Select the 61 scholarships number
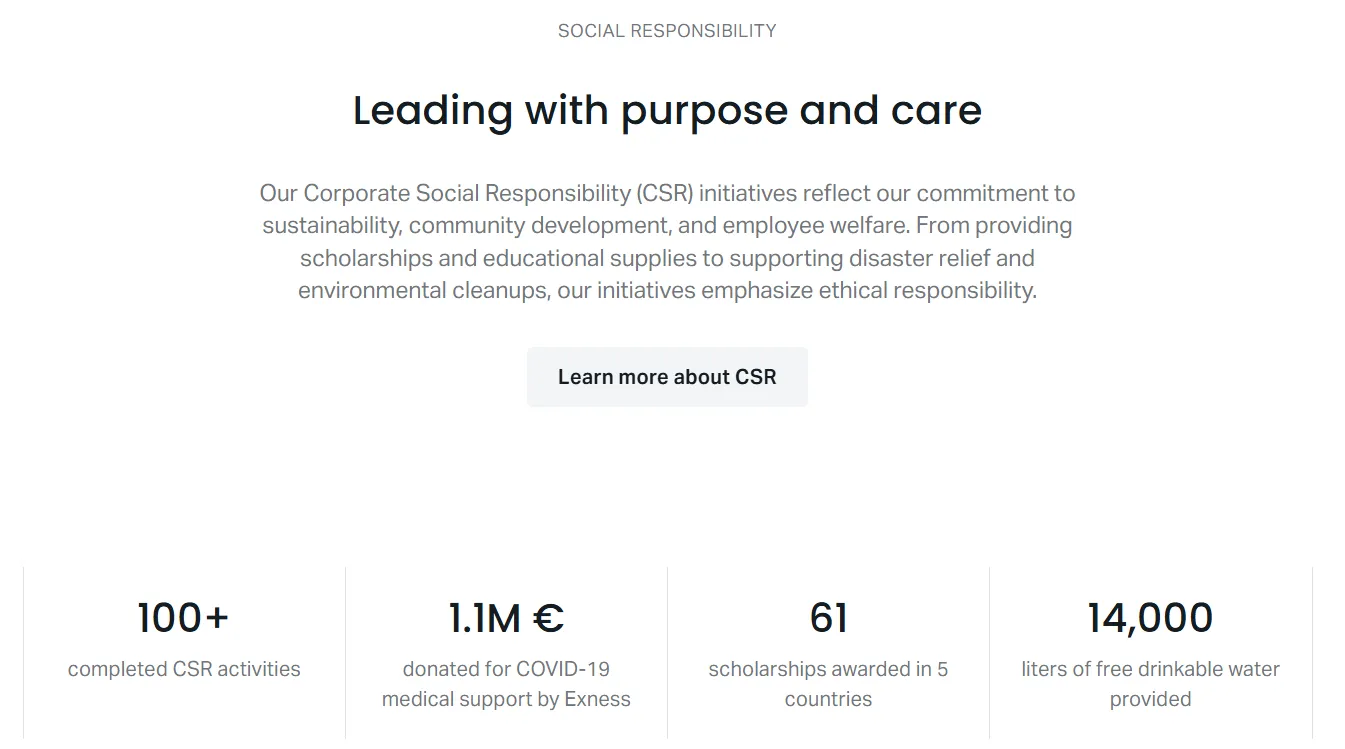This screenshot has width=1345, height=749. click(828, 618)
